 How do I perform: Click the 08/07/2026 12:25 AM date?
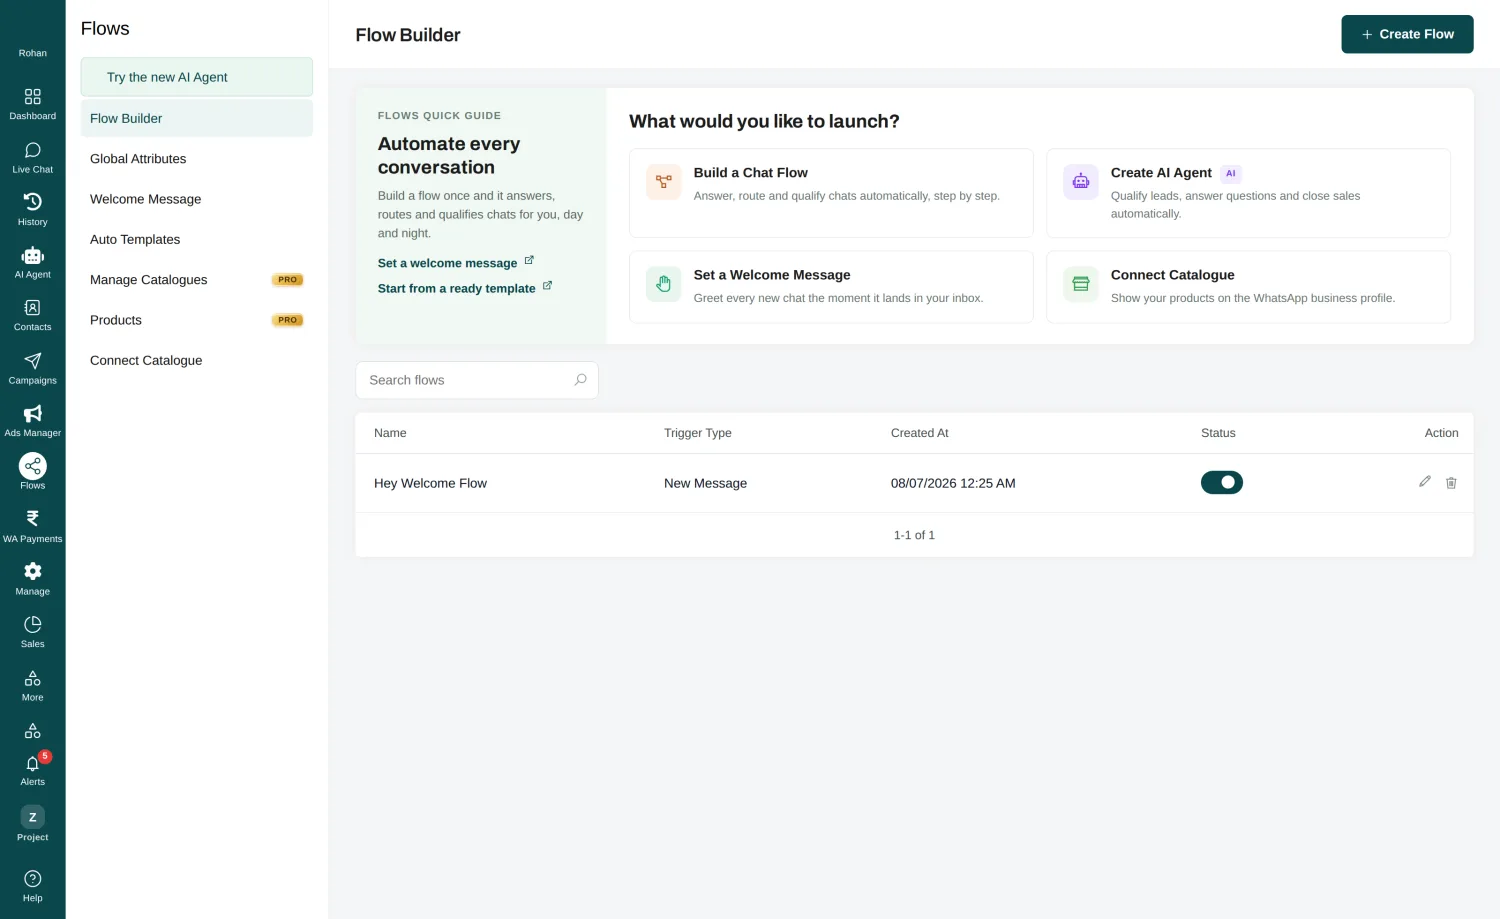click(952, 483)
